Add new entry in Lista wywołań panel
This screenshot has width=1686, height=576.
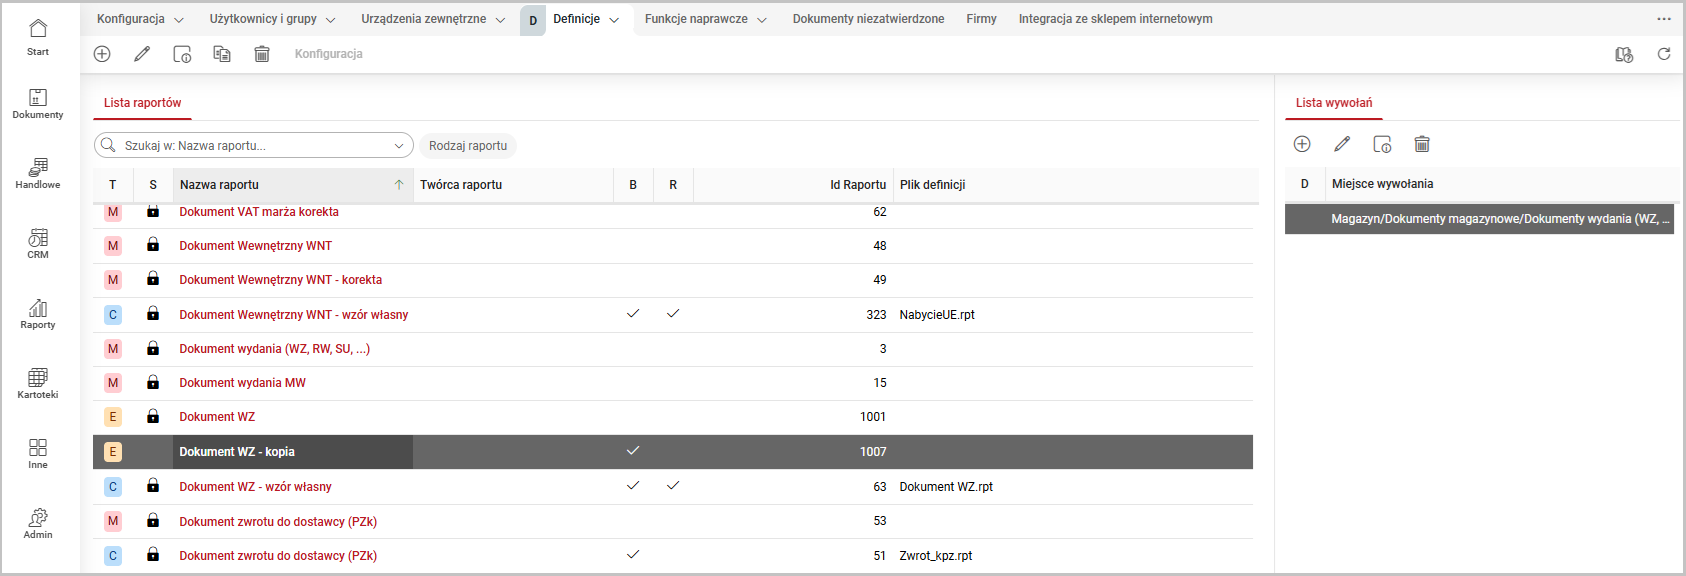(x=1302, y=144)
